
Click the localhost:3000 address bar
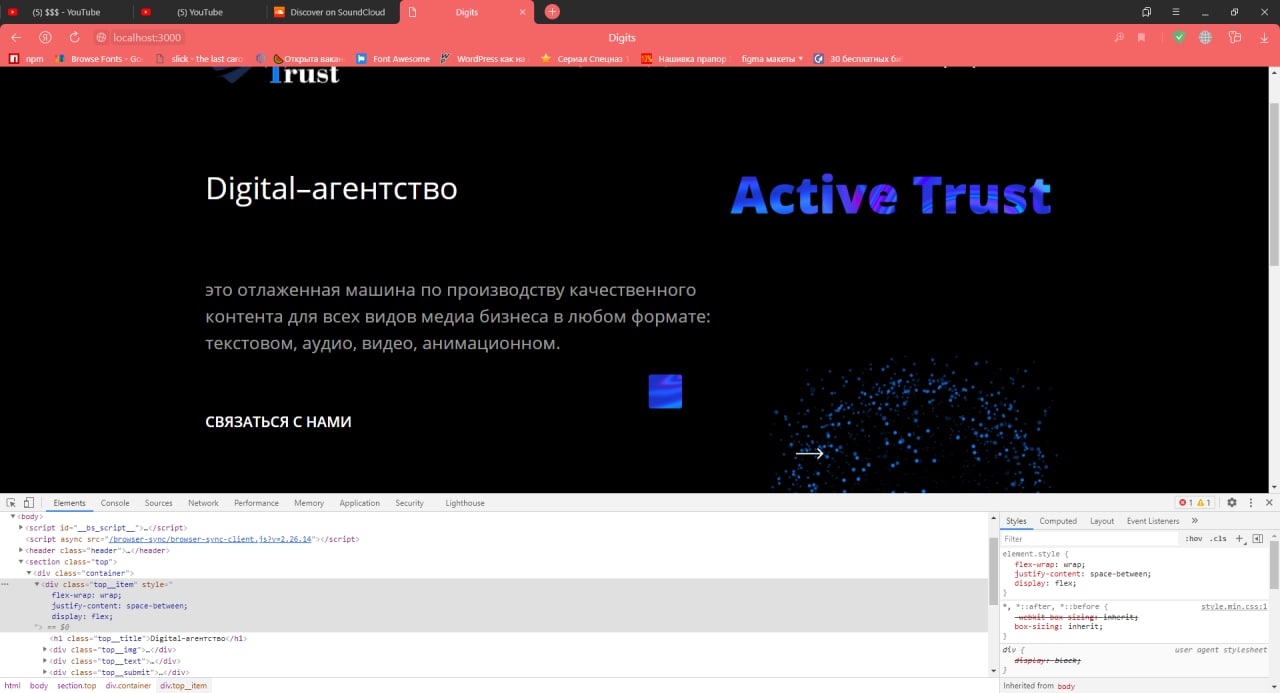click(x=147, y=37)
